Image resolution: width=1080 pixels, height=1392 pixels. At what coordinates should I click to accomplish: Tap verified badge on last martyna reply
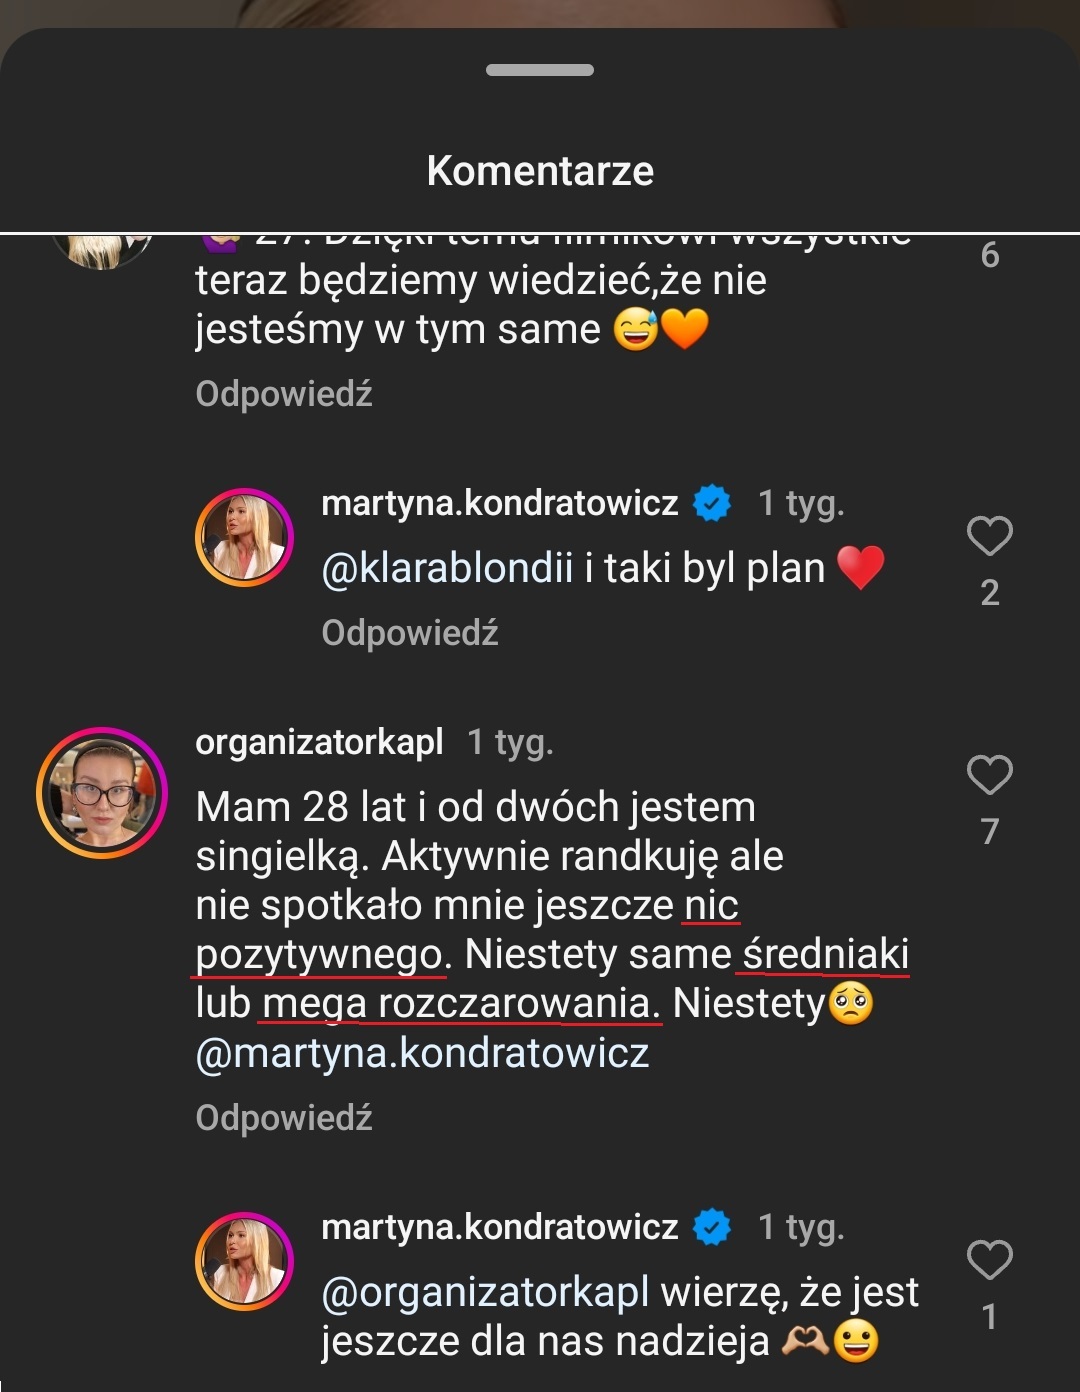click(712, 1227)
